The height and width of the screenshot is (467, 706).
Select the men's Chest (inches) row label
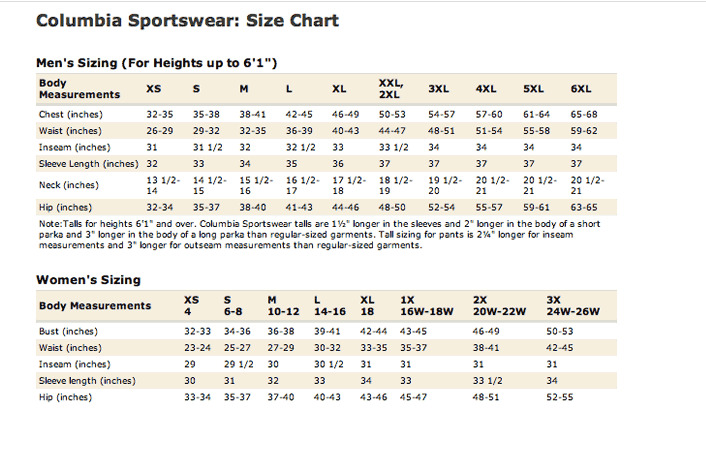coord(71,114)
